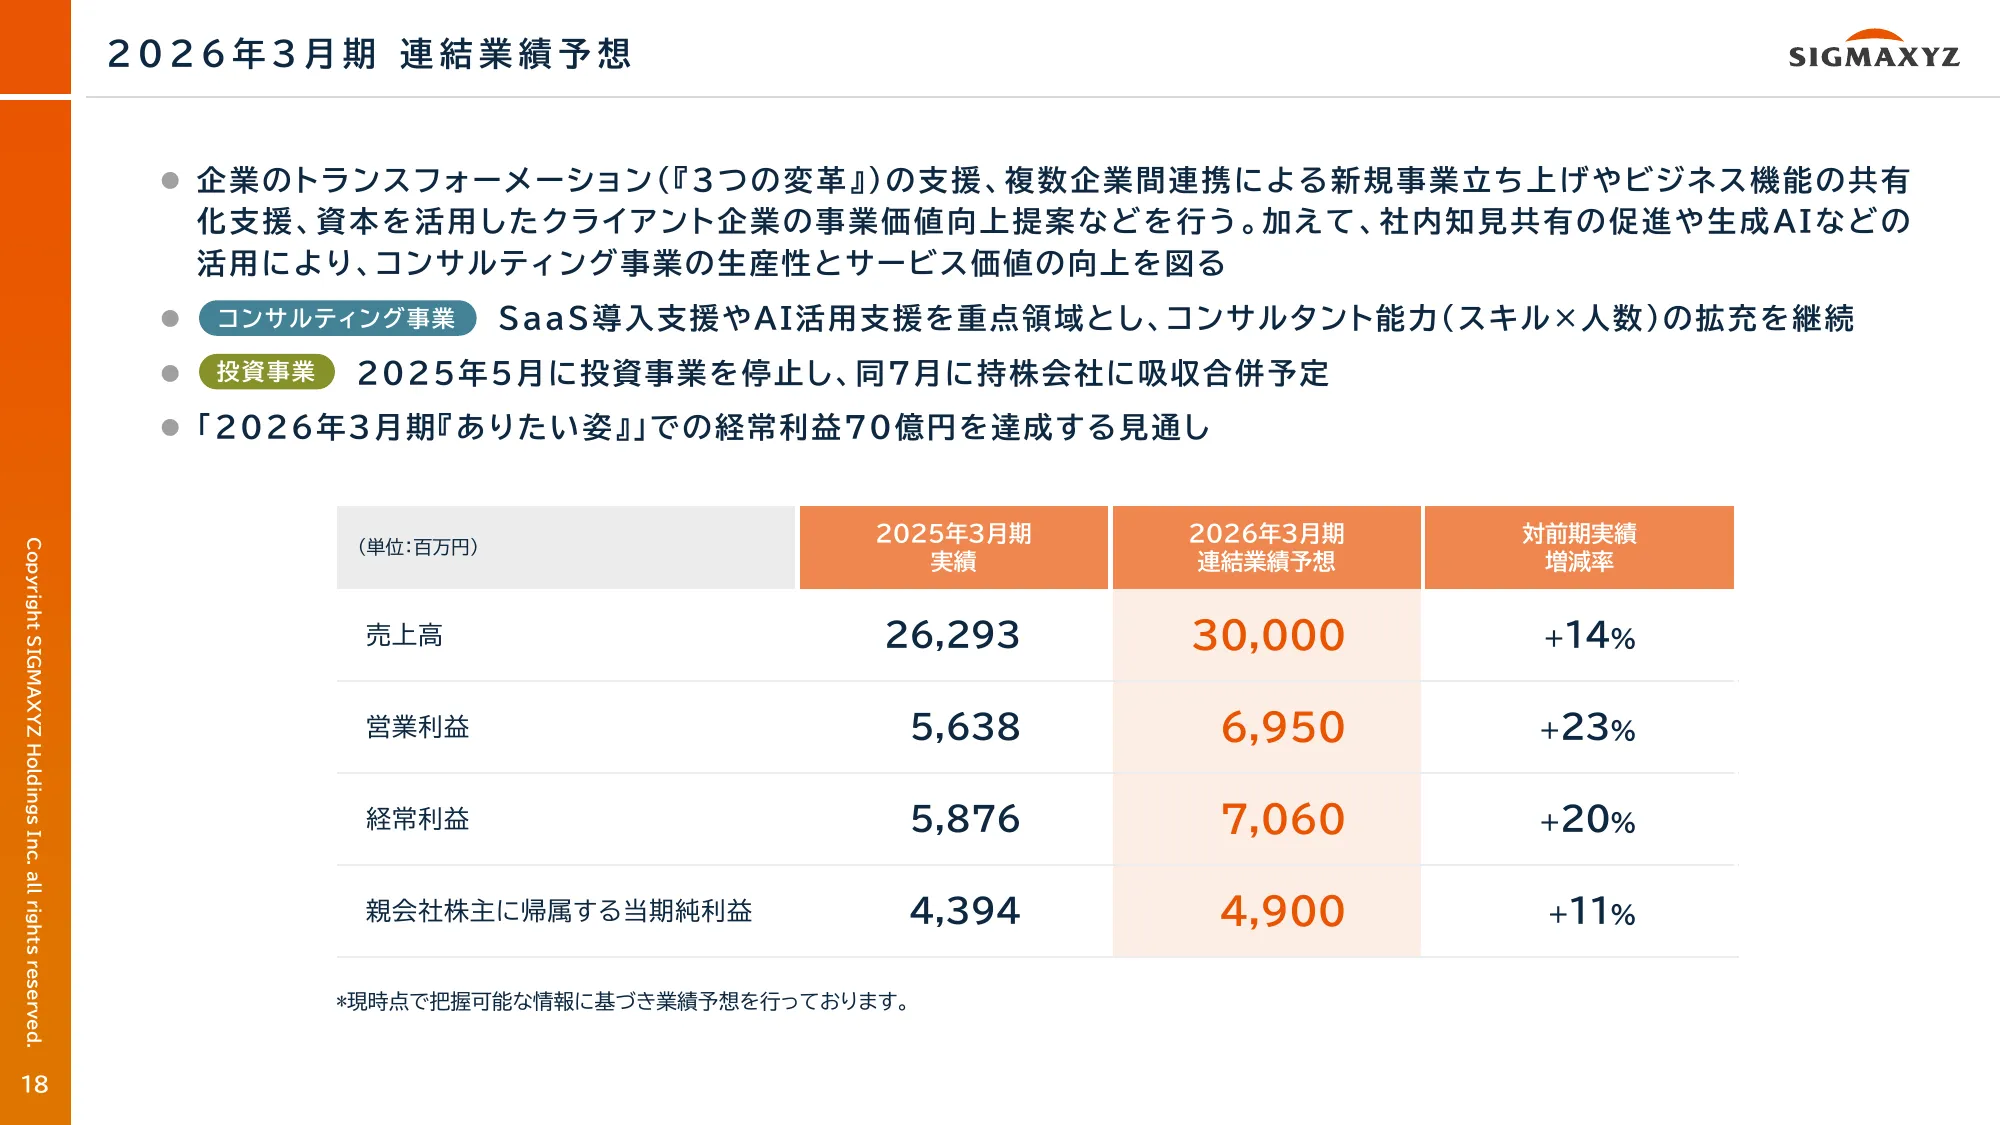Image resolution: width=2000 pixels, height=1125 pixels.
Task: Click the 4,900 net income forecast
Action: [x=1283, y=911]
